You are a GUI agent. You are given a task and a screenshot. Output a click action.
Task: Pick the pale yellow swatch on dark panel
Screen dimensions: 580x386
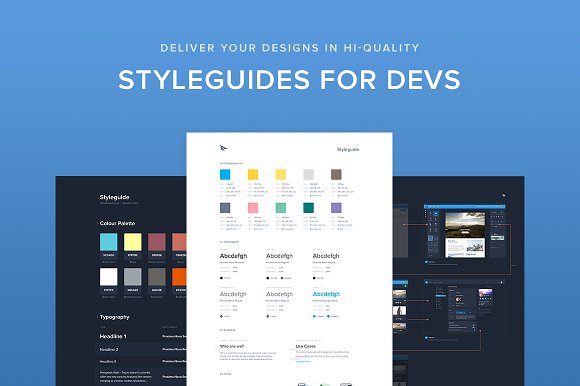point(133,242)
